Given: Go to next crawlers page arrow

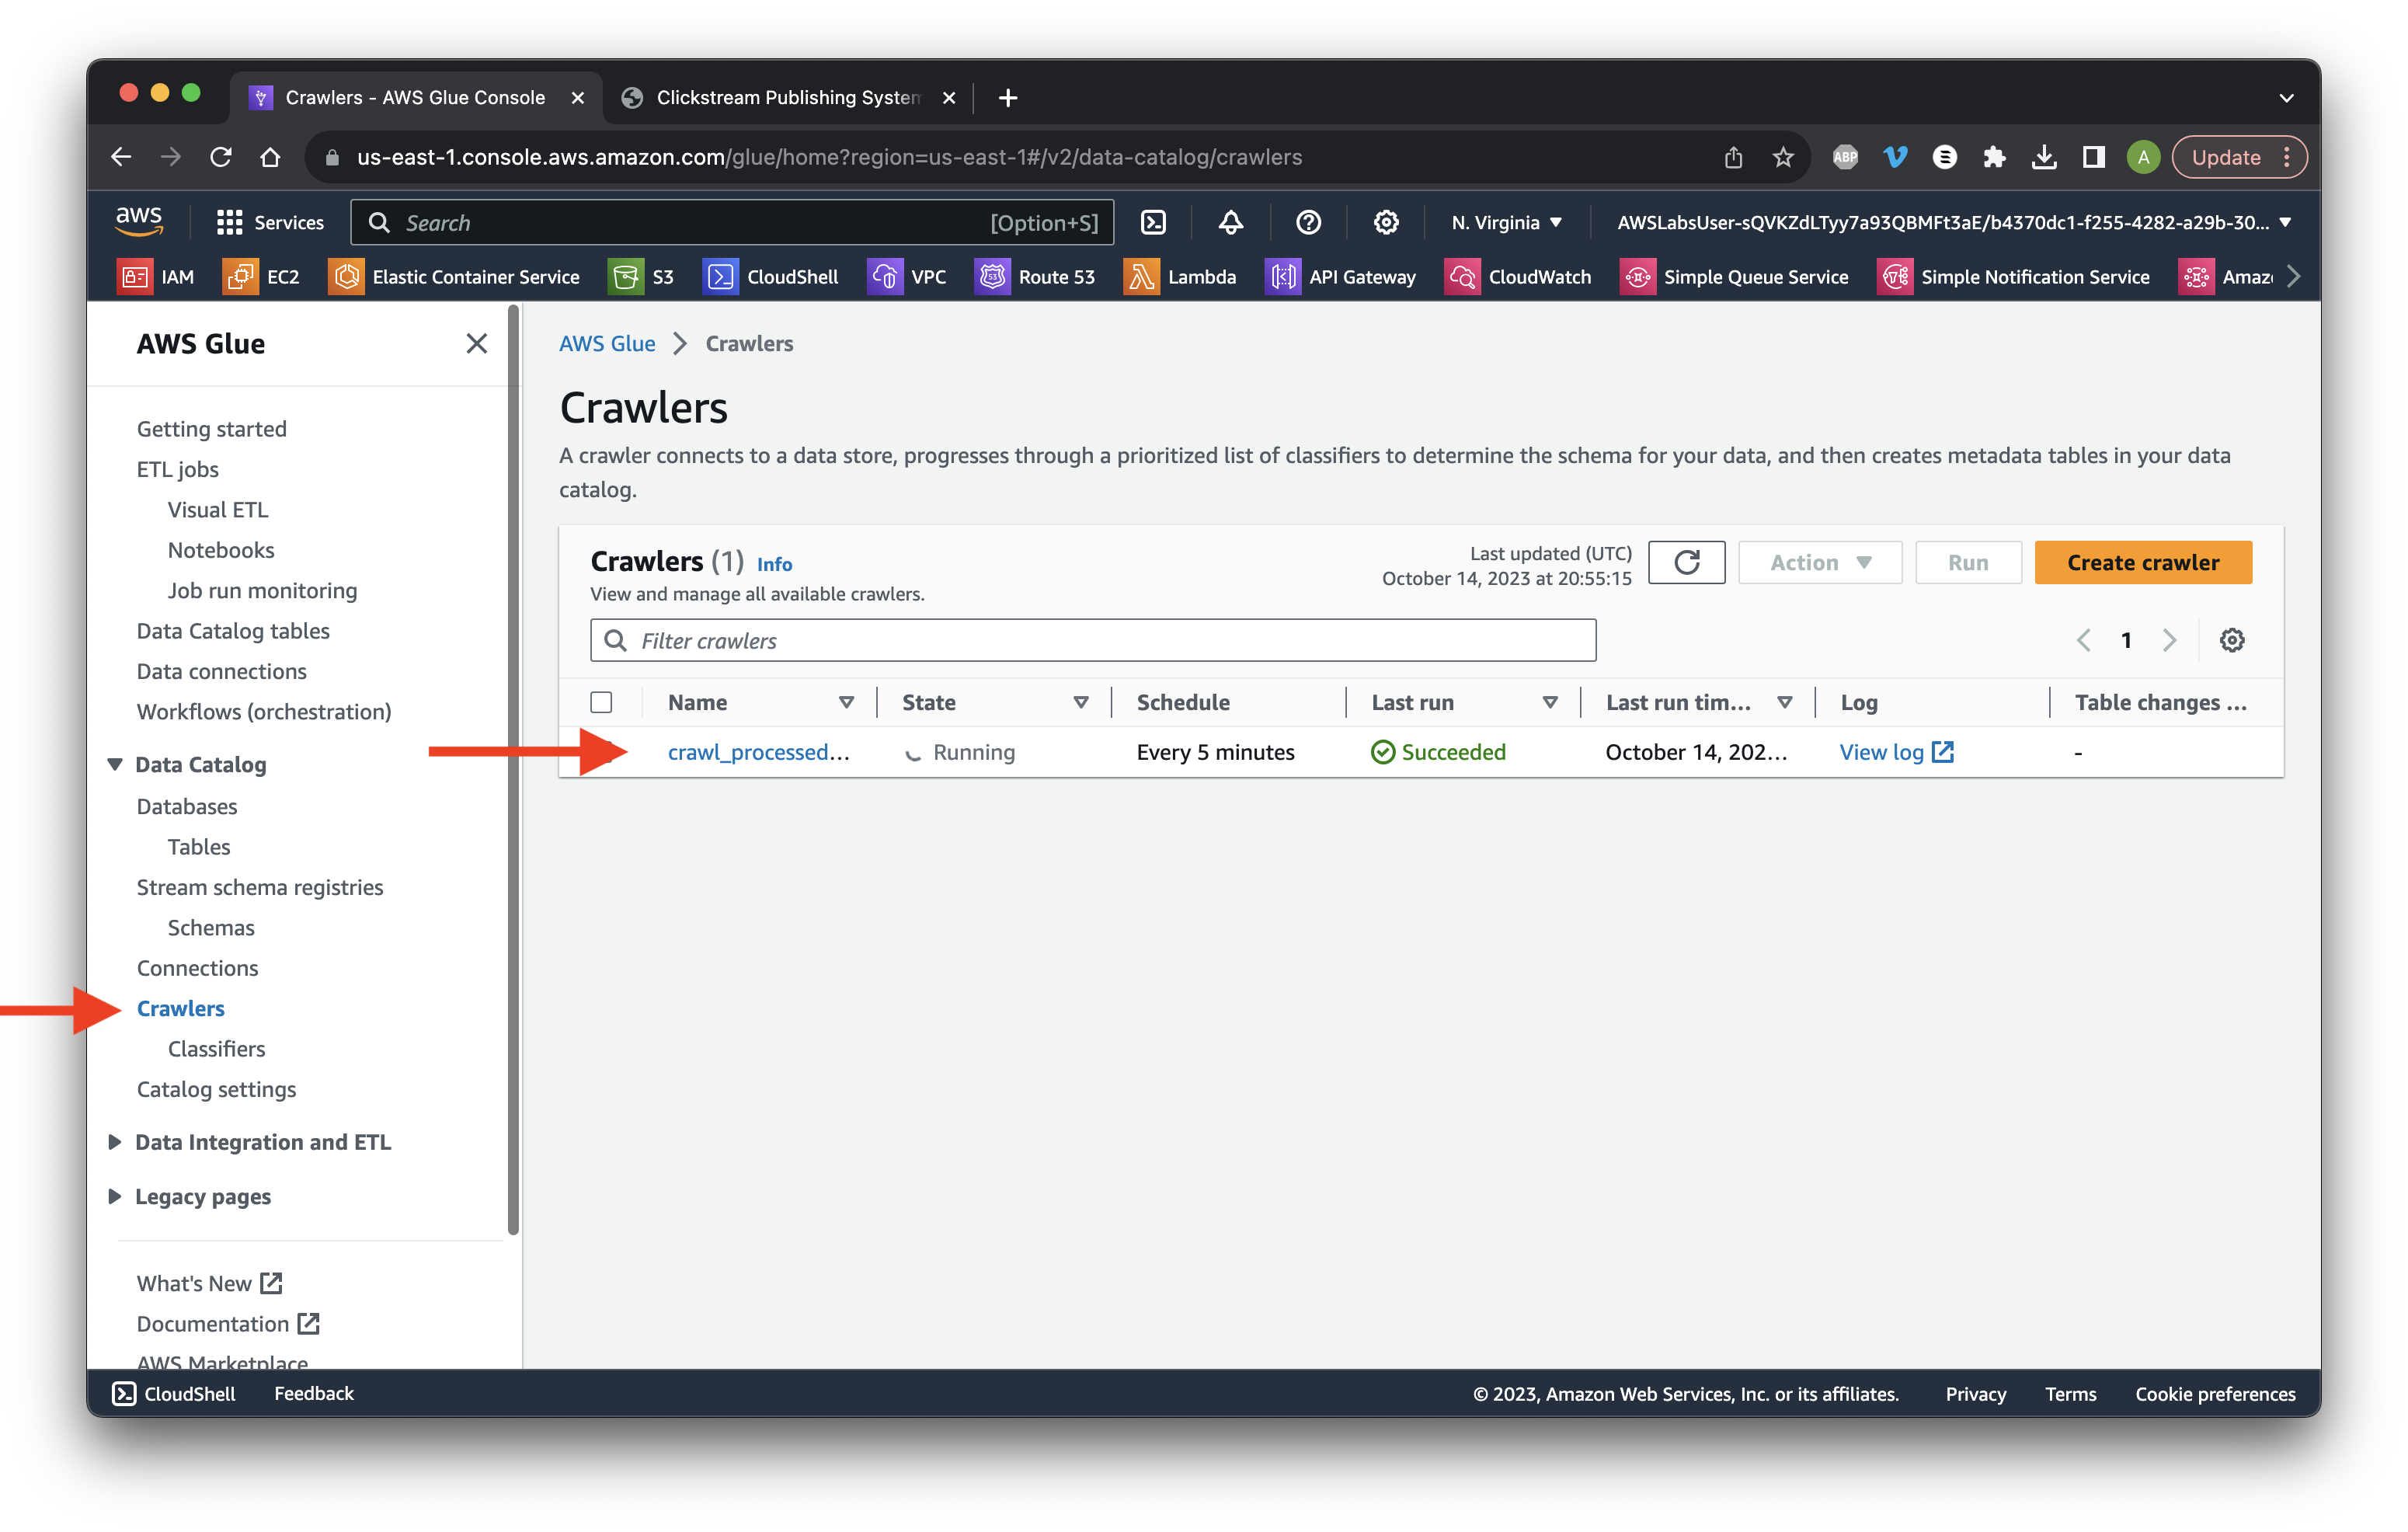Looking at the screenshot, I should [2169, 640].
